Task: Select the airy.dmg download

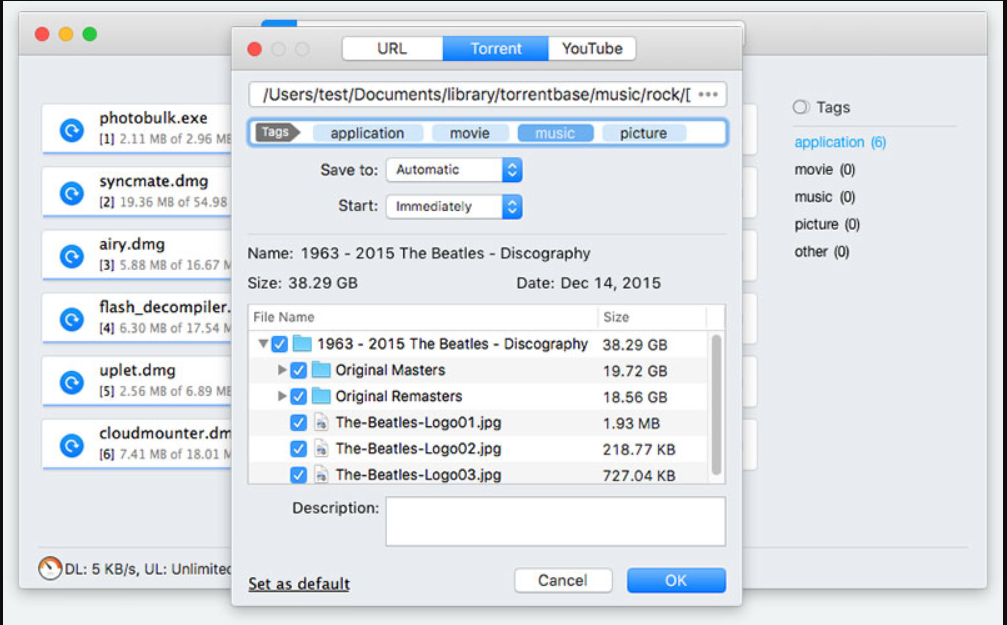Action: click(x=137, y=255)
